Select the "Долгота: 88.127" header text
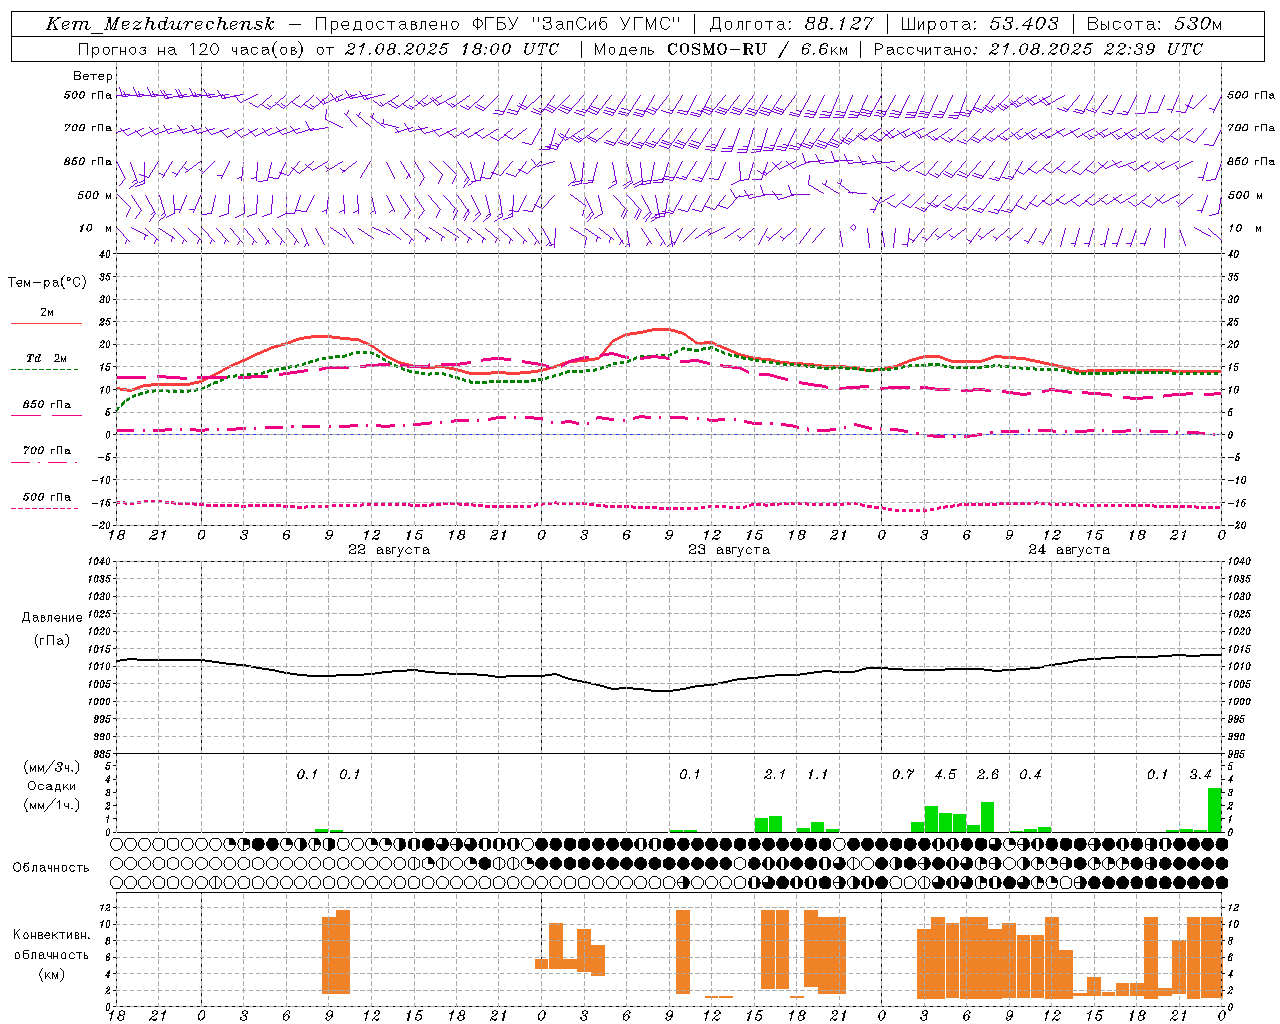Screen dimensions: 1280x1024 (x=791, y=24)
